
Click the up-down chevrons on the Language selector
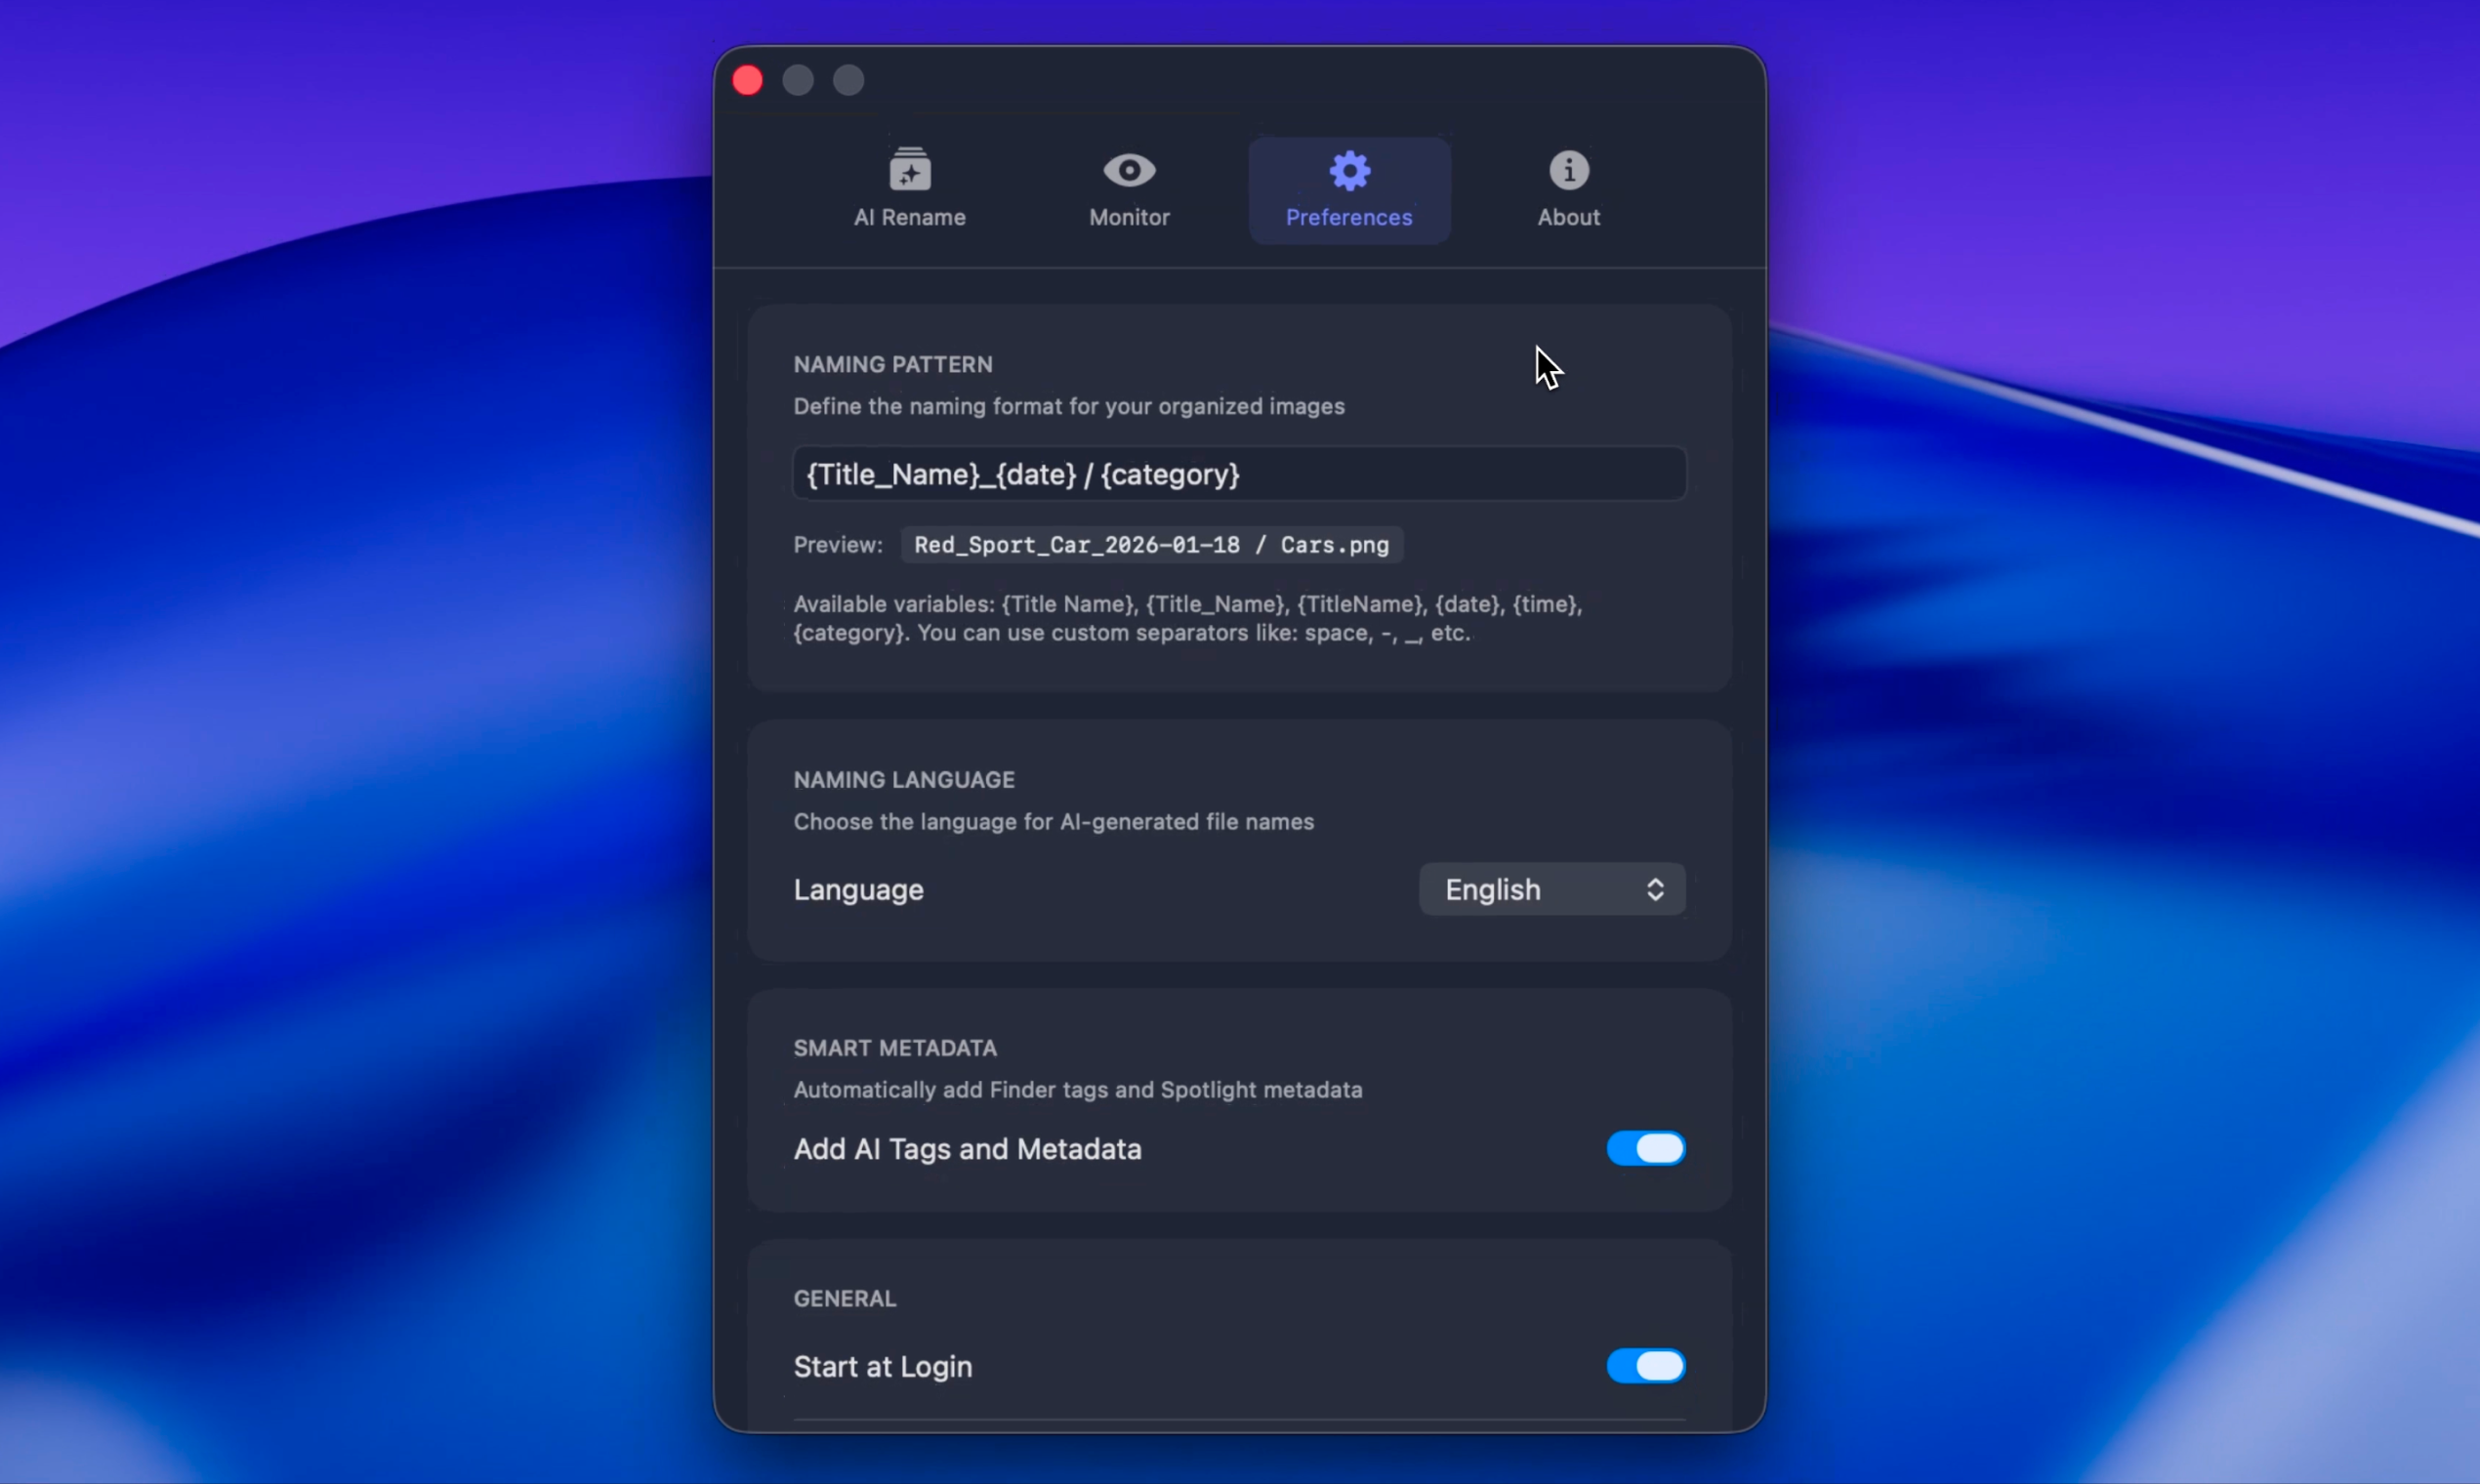click(1655, 889)
